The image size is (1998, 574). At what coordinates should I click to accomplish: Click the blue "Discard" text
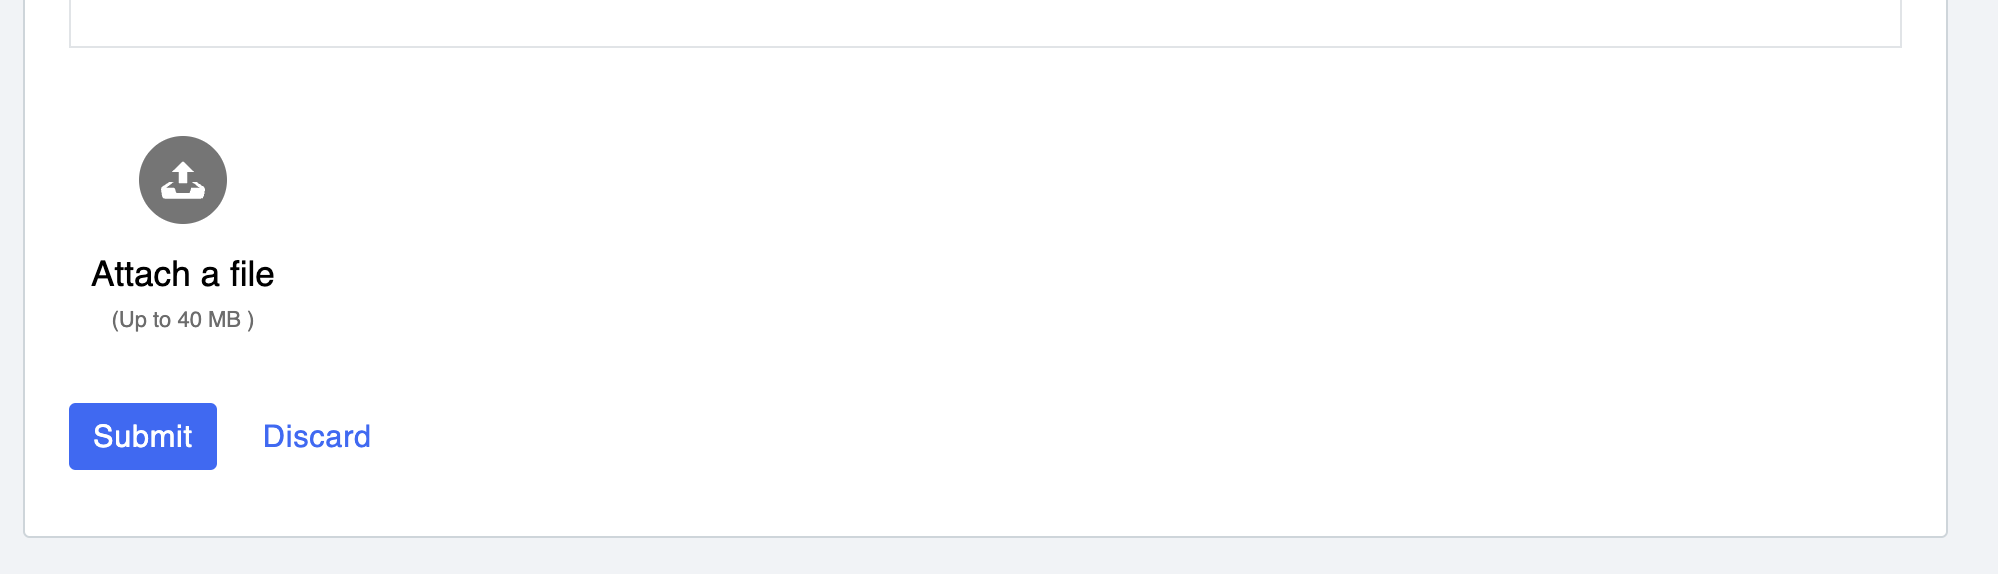316,436
